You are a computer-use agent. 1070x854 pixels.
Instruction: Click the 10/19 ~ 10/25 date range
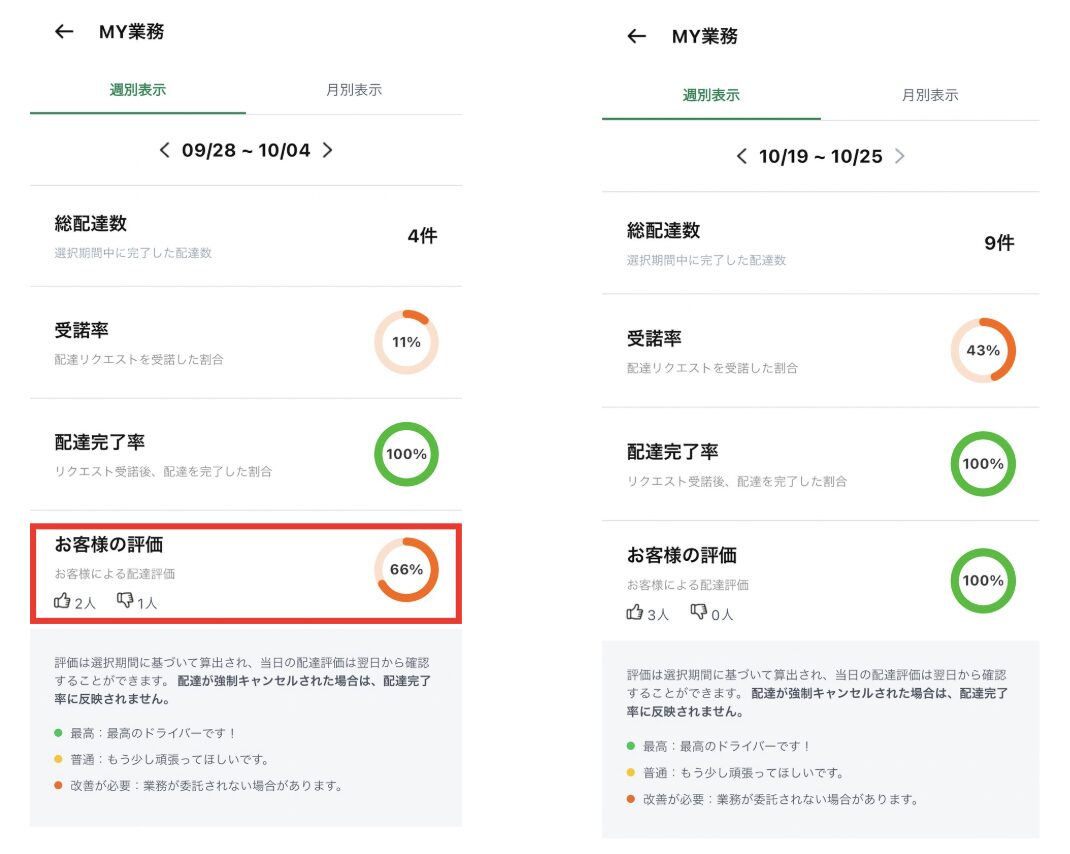pos(820,156)
